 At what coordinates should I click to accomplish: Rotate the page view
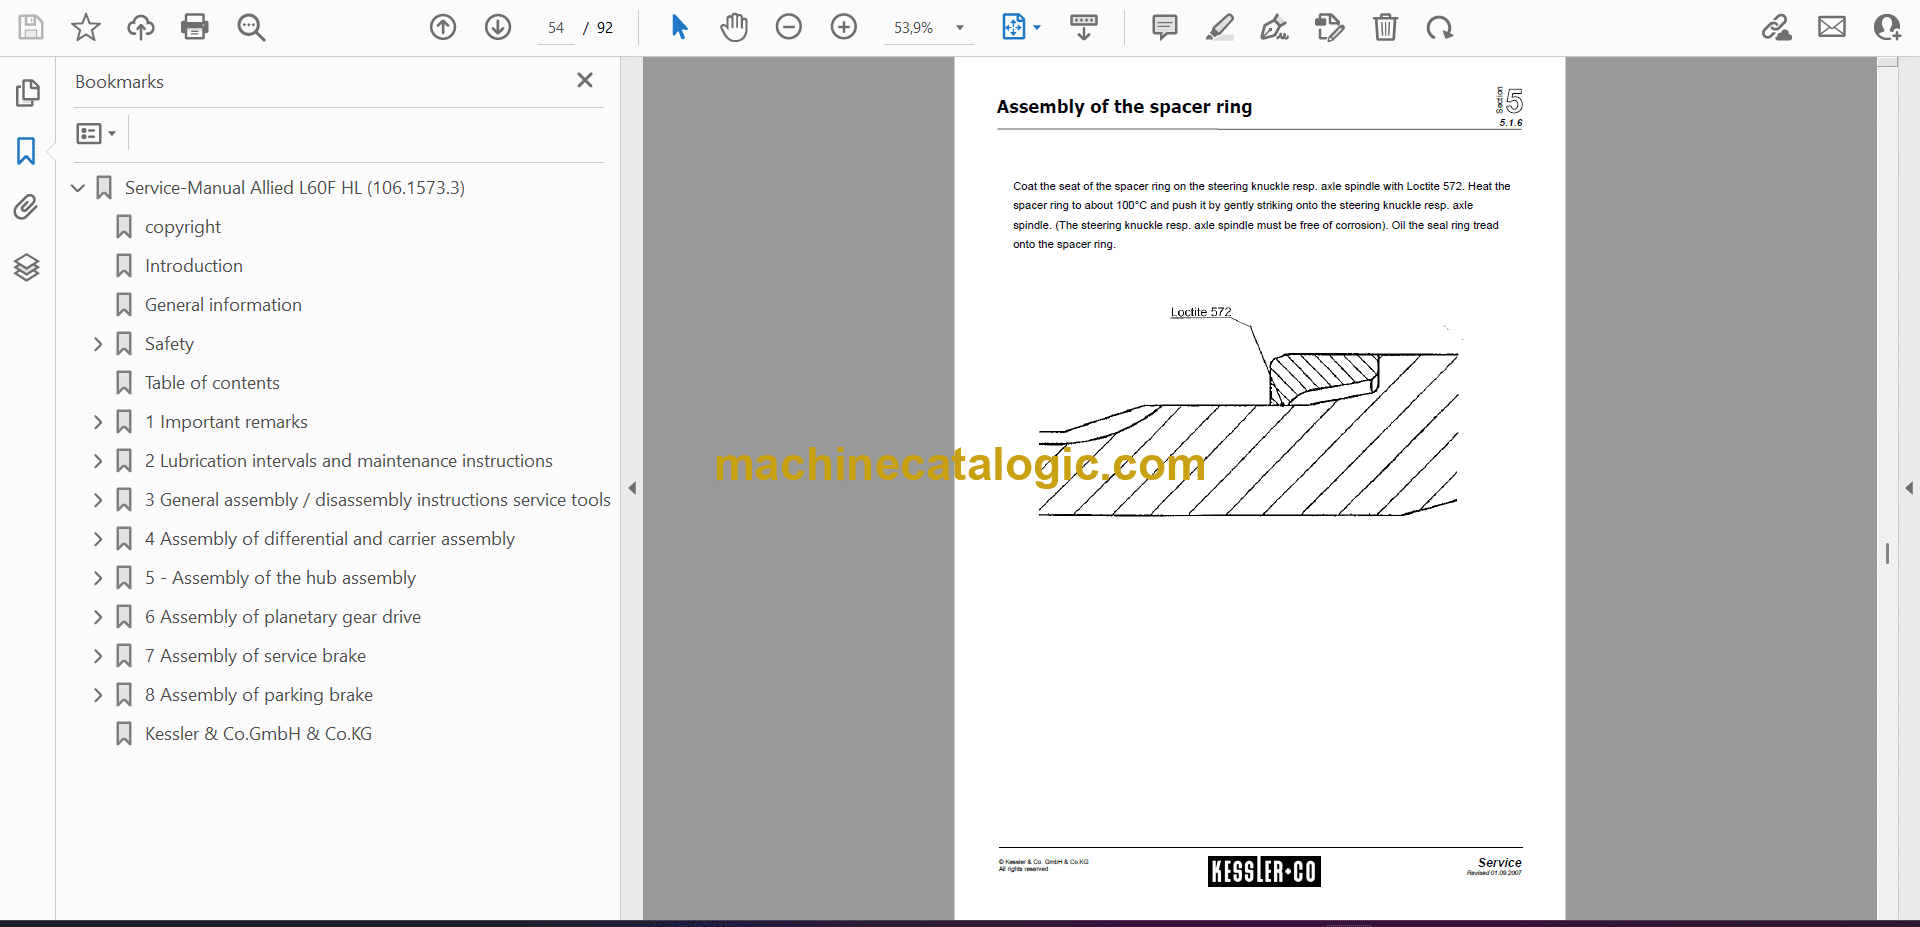(x=1440, y=27)
